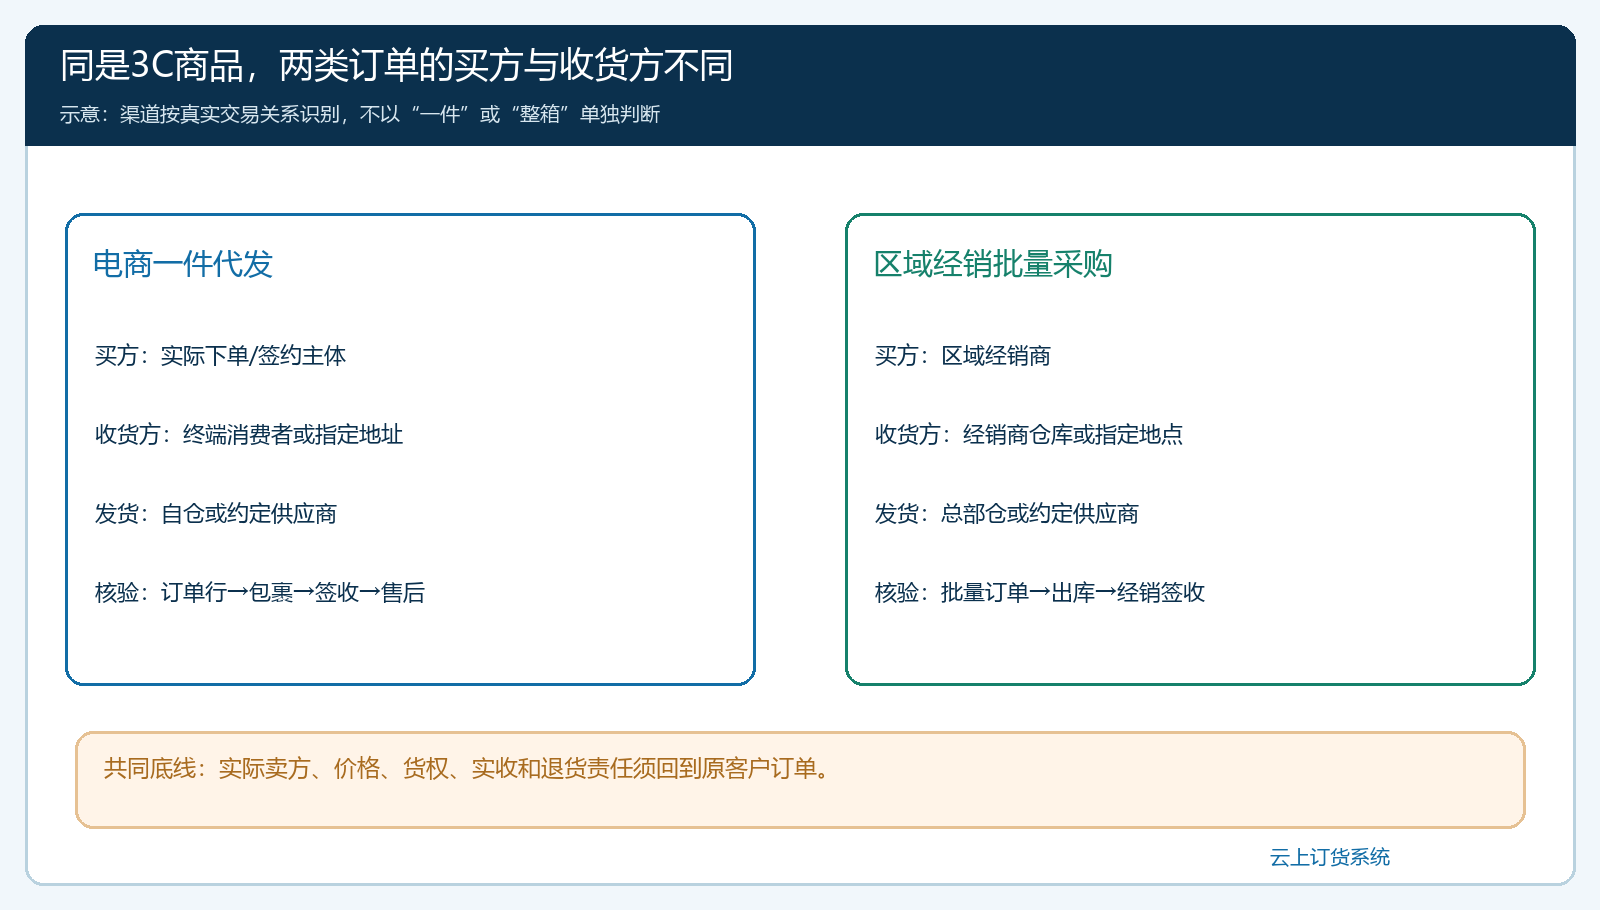
Task: Click the 共同底线 note in the orange box
Action: point(468,769)
